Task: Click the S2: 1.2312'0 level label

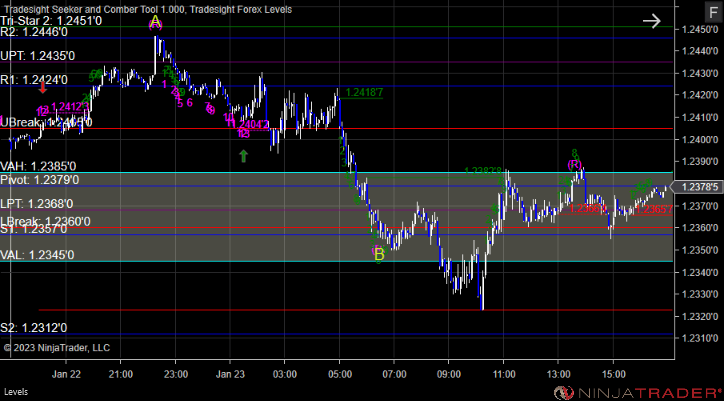Action: pos(34,328)
